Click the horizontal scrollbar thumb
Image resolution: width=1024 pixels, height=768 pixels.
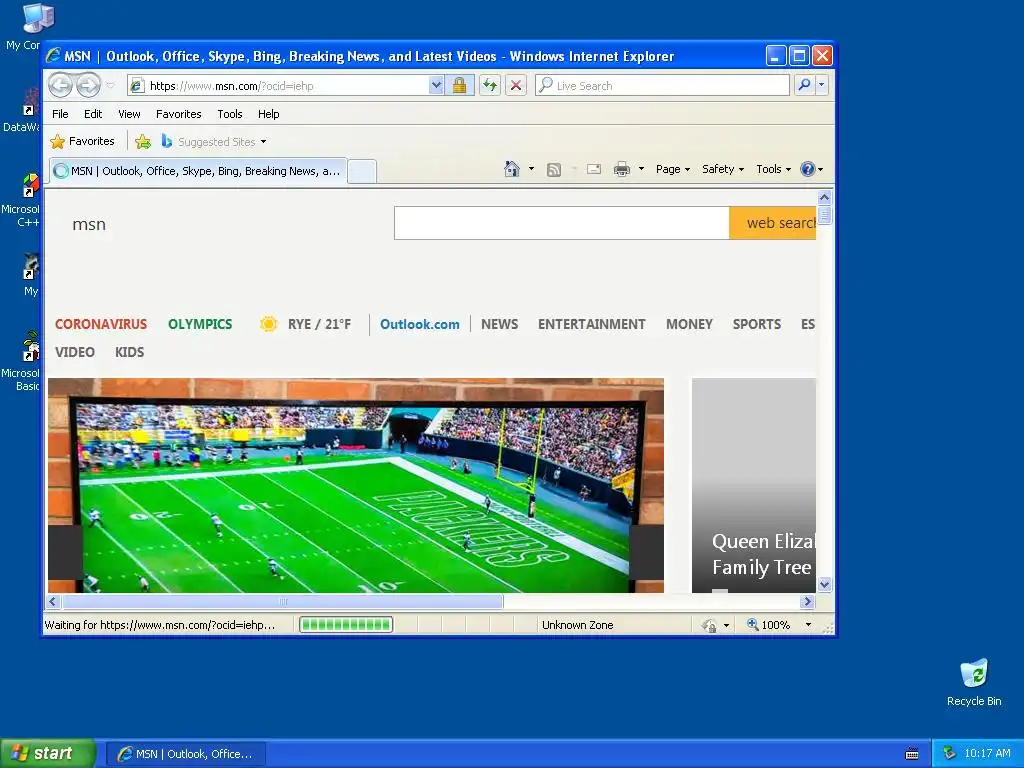click(282, 601)
